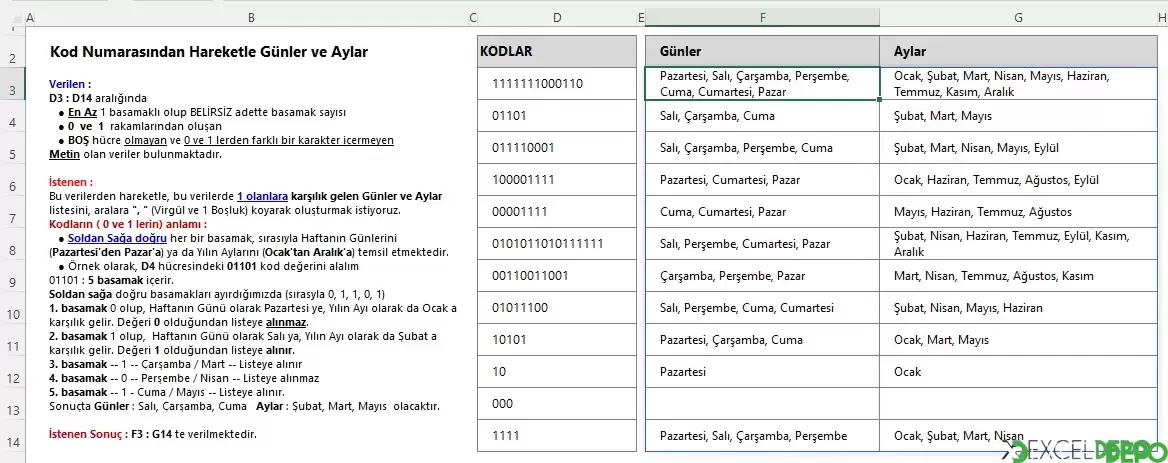Click months cell 'Şubat, Mart, Mayıs'

1018,116
